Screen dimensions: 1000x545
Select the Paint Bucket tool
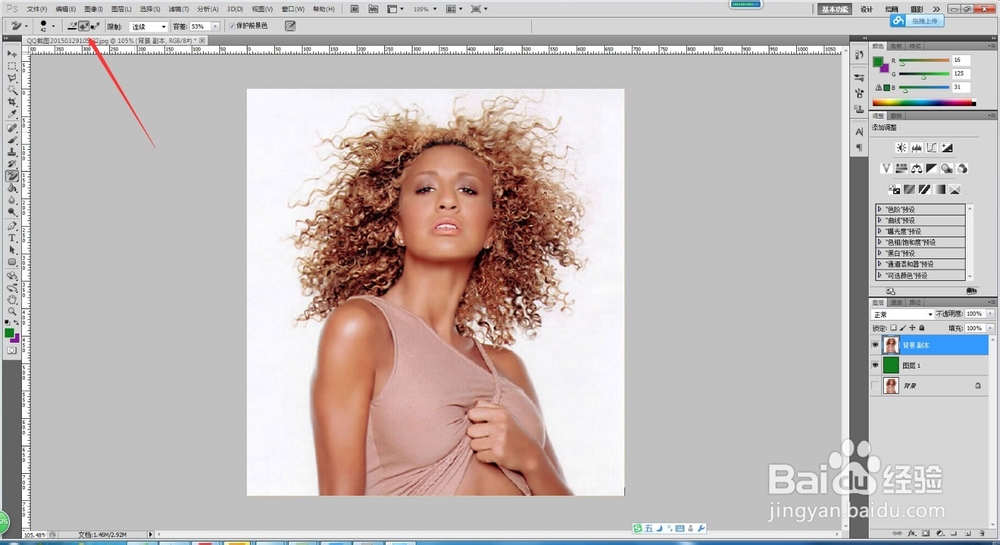tap(11, 189)
